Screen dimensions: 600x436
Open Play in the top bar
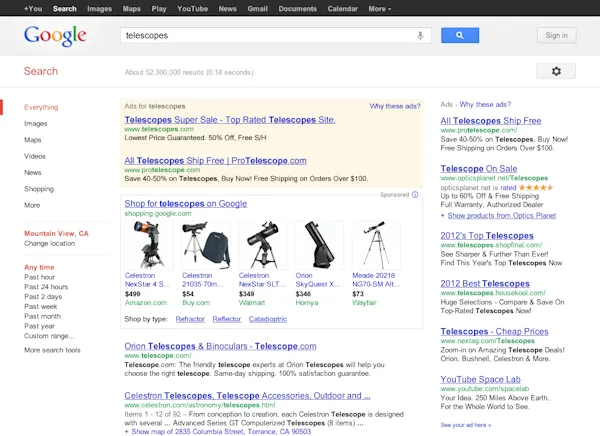tap(159, 8)
